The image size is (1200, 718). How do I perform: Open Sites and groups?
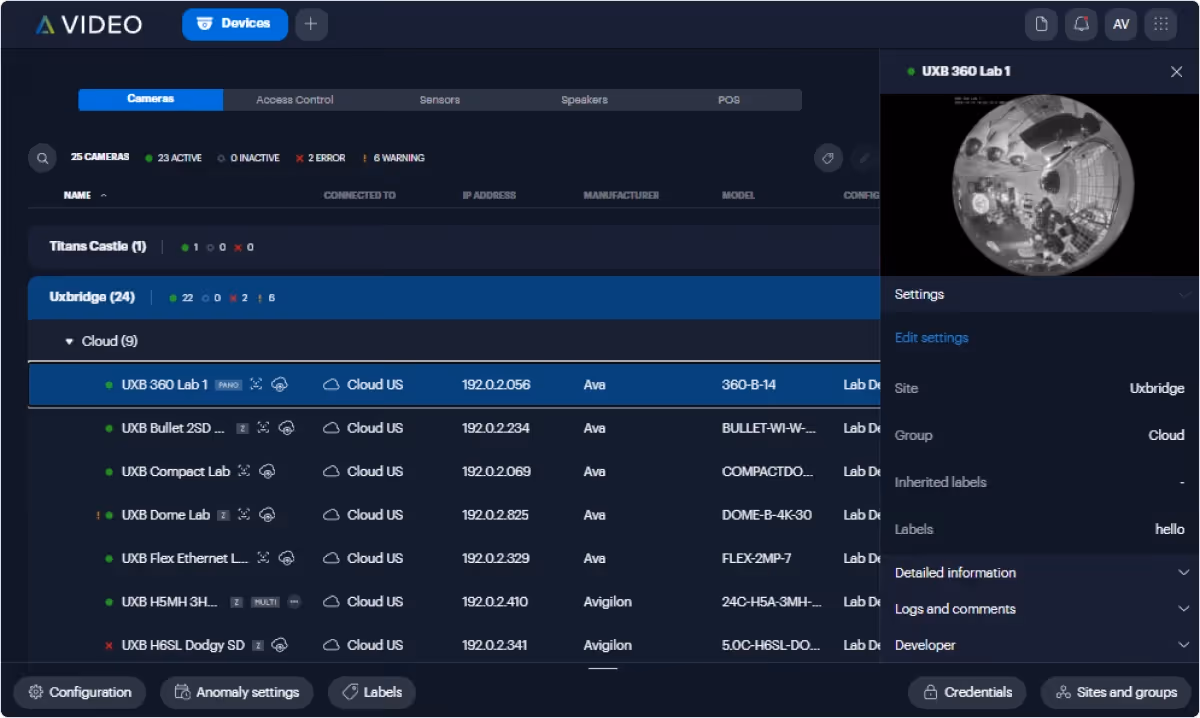click(x=1115, y=692)
